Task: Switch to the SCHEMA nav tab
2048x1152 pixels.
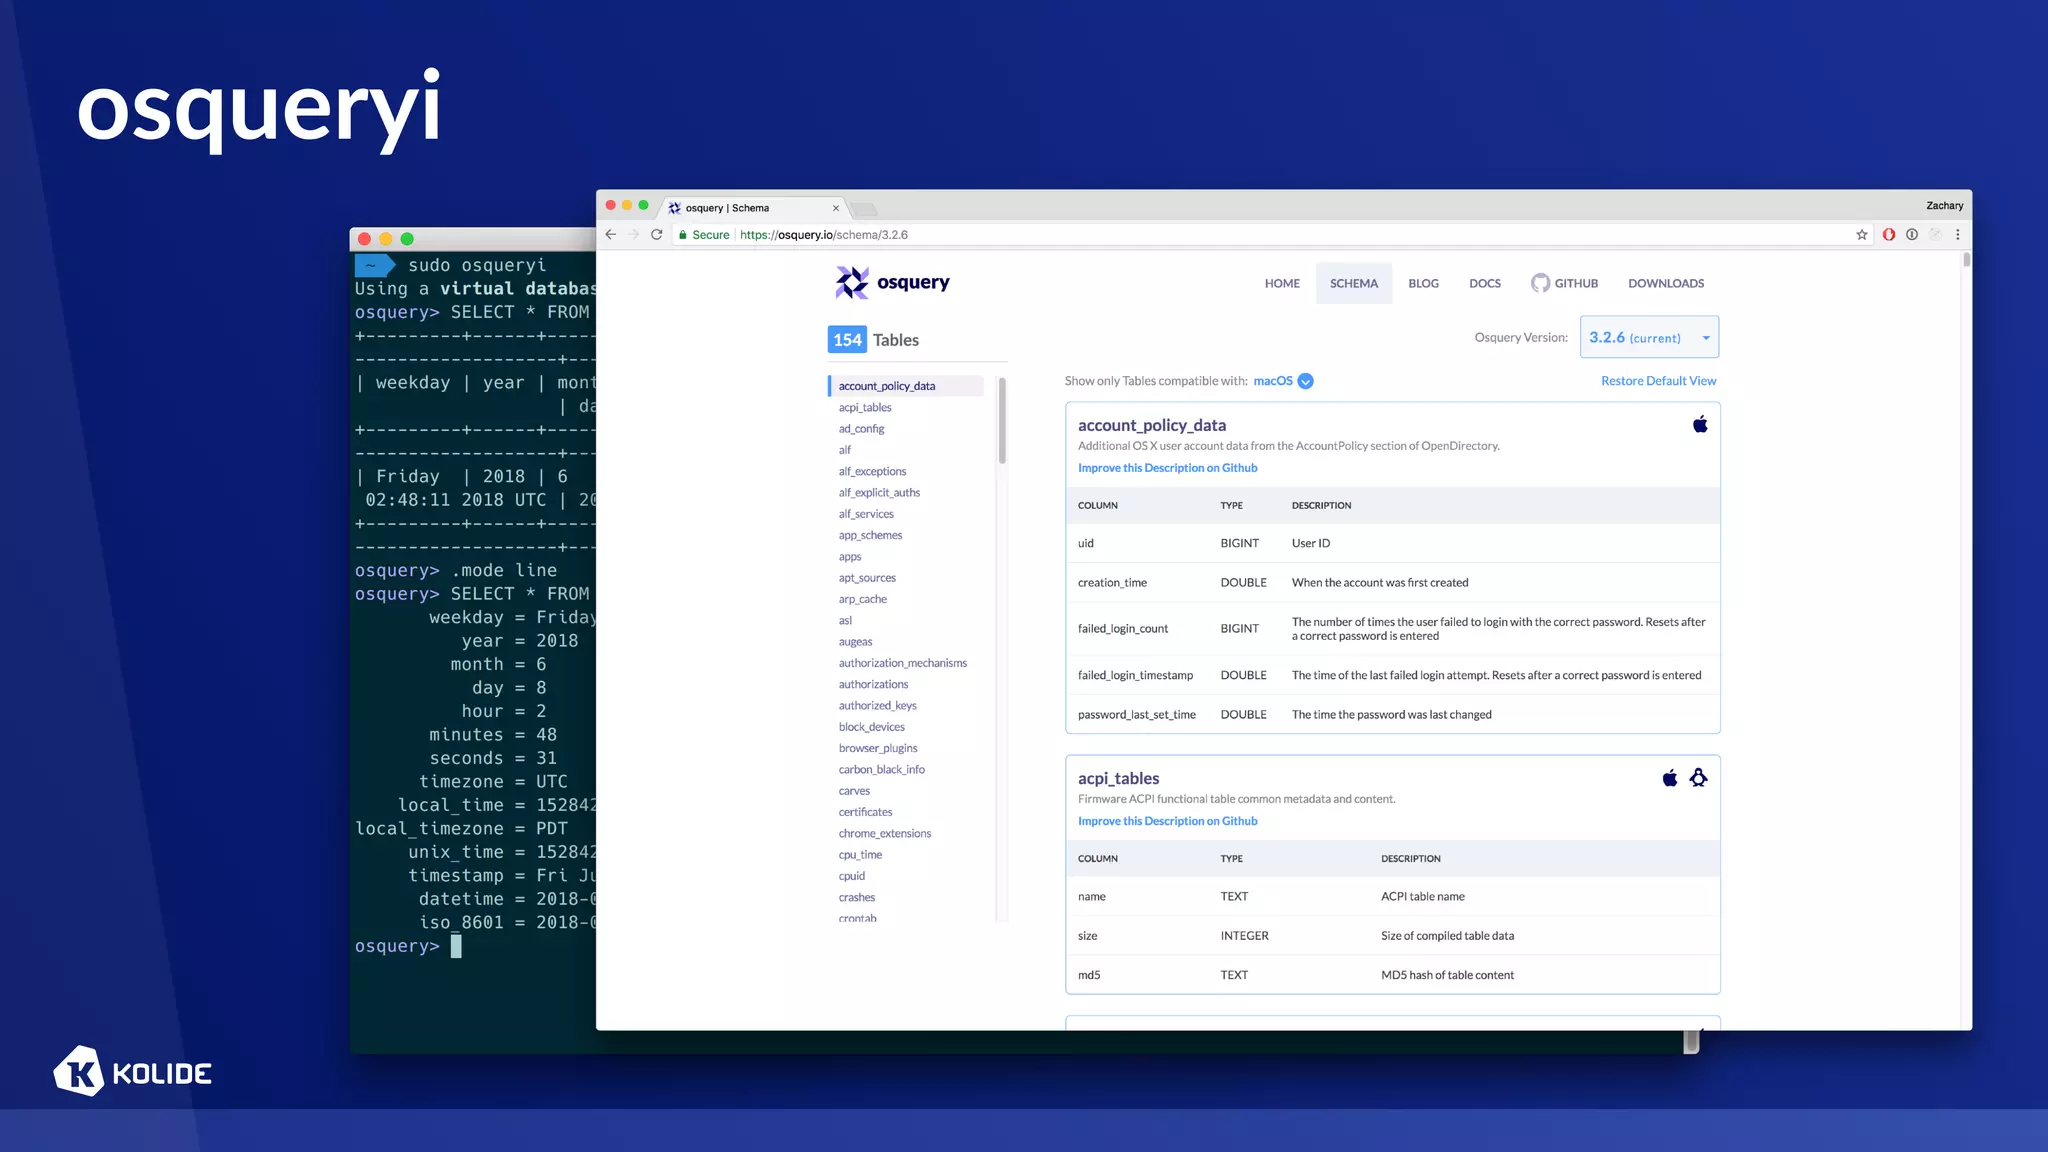Action: click(x=1353, y=284)
